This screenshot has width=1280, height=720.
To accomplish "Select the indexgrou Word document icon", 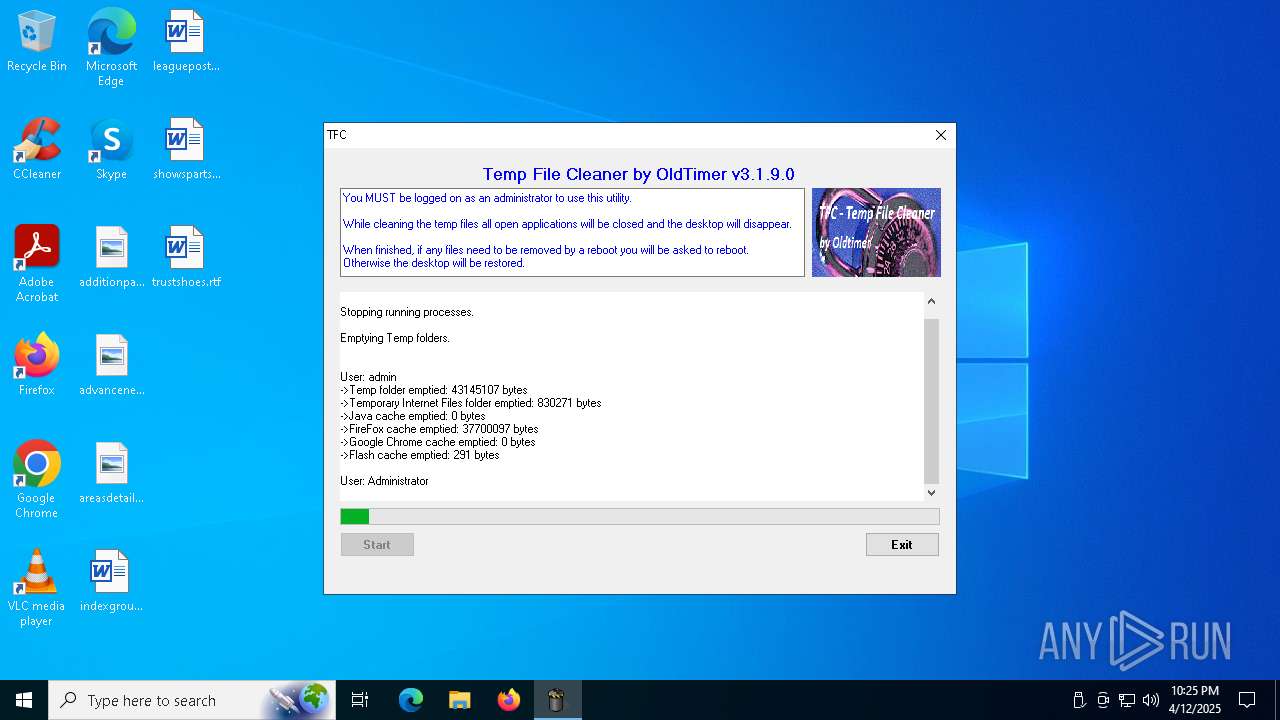I will click(x=111, y=581).
